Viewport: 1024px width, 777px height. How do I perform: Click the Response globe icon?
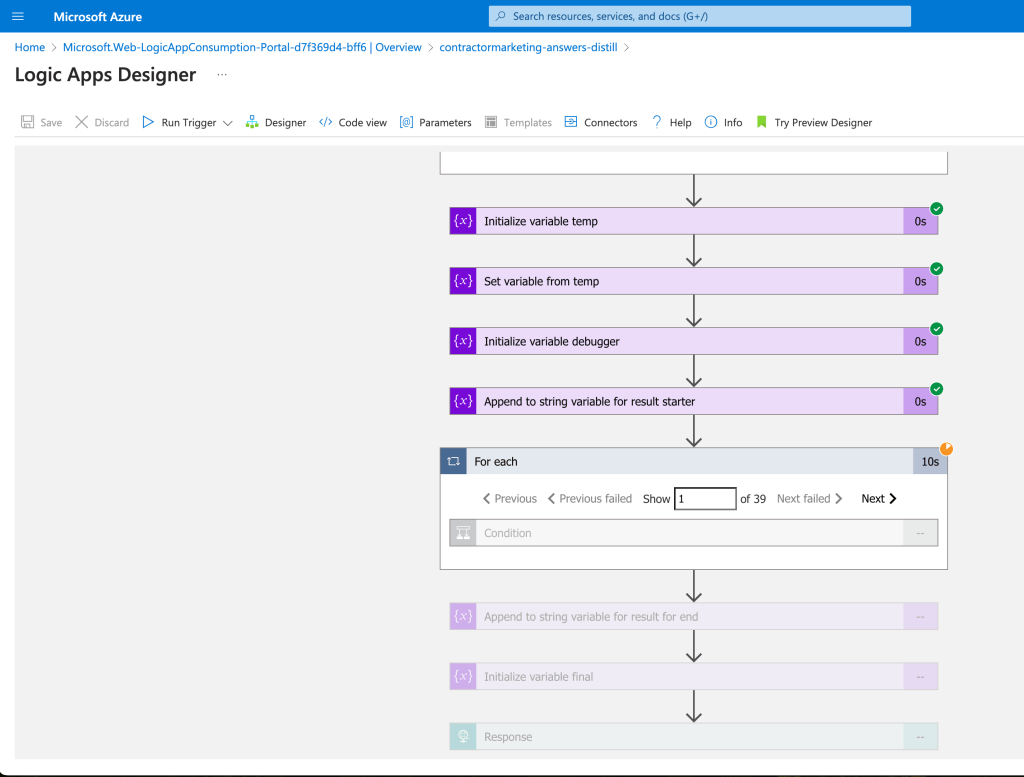(463, 737)
